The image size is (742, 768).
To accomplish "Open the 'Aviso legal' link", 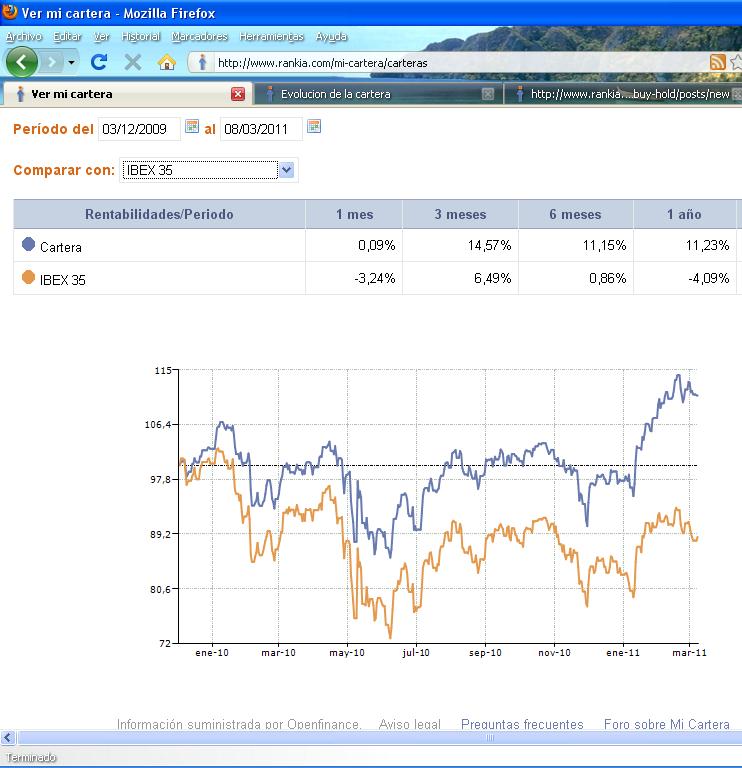I will point(409,724).
